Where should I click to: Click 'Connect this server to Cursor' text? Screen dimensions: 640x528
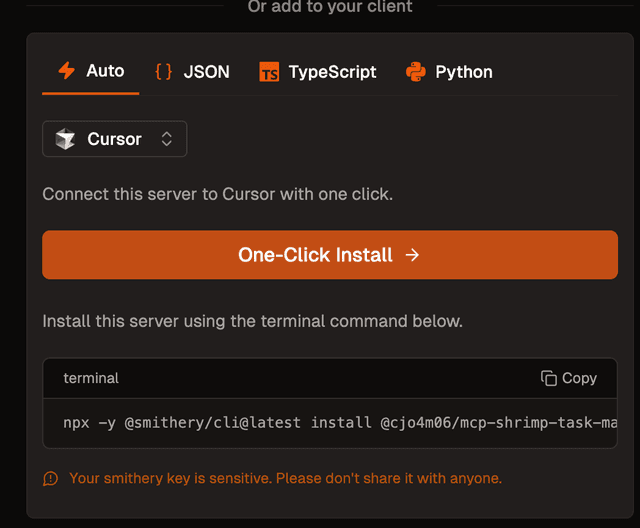pyautogui.click(x=218, y=194)
